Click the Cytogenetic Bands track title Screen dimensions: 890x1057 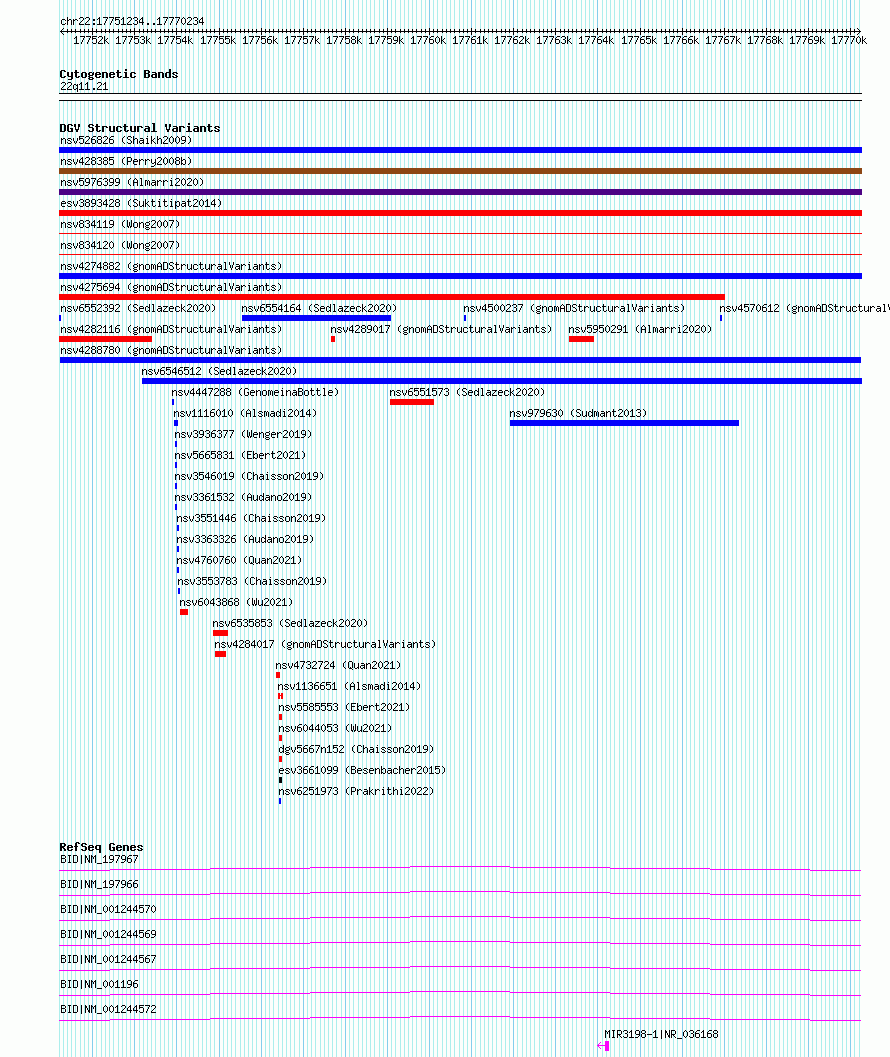click(x=119, y=74)
